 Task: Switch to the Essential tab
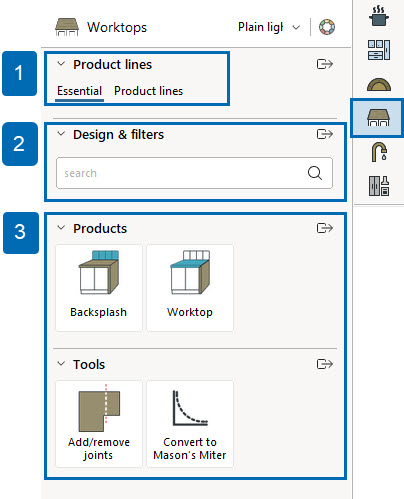[79, 91]
